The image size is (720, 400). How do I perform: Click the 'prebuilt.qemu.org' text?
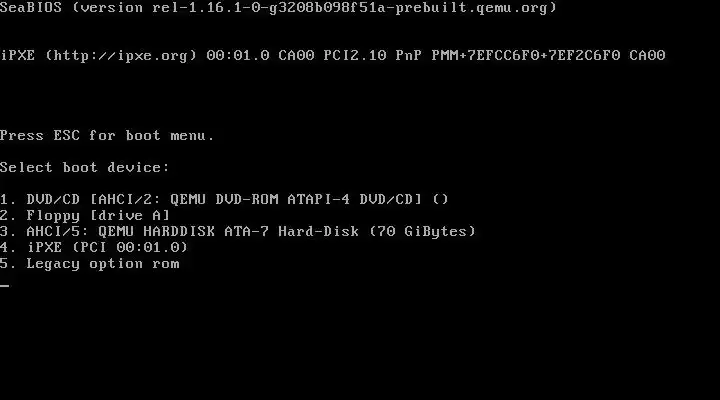click(471, 8)
